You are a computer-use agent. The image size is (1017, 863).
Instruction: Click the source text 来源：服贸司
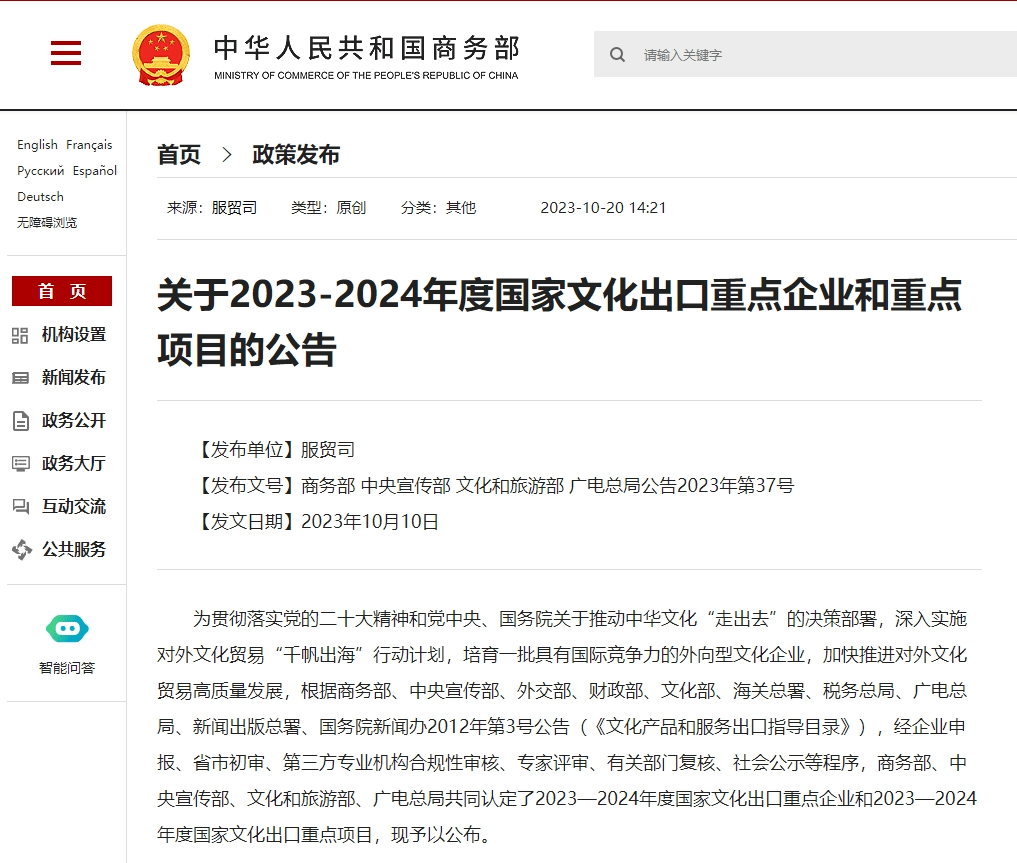[x=212, y=207]
